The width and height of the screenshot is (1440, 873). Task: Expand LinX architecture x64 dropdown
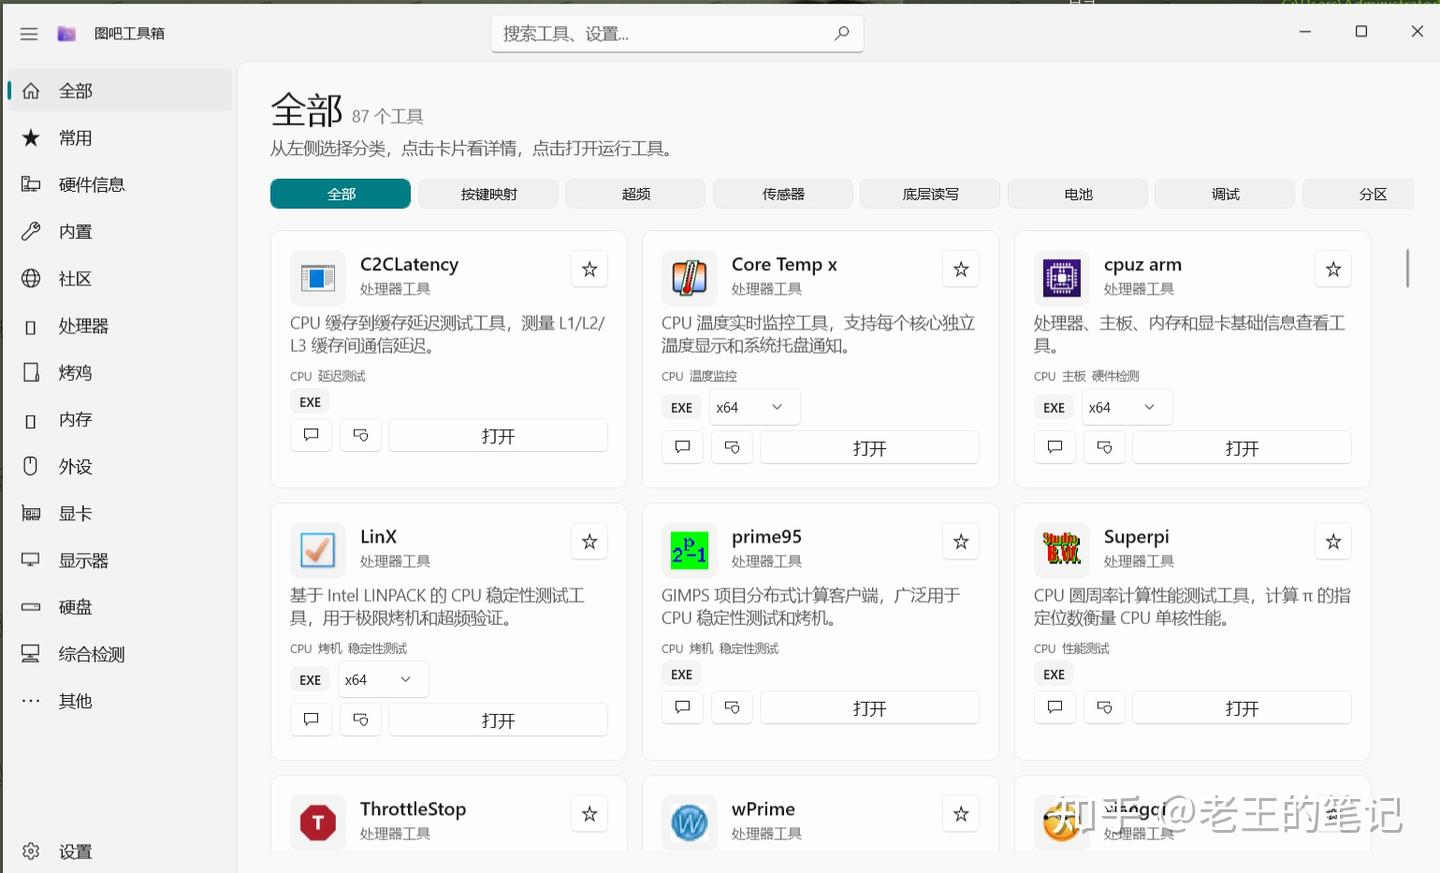coord(383,679)
